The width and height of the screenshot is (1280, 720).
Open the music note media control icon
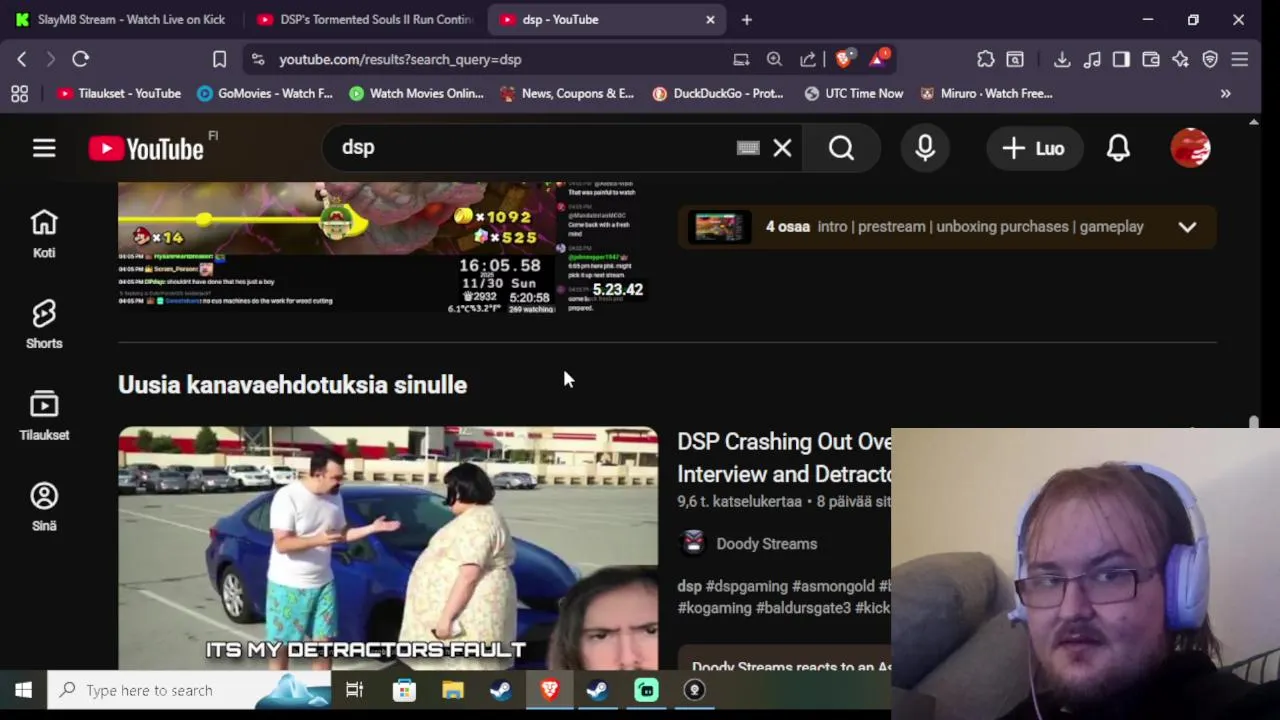(1092, 59)
